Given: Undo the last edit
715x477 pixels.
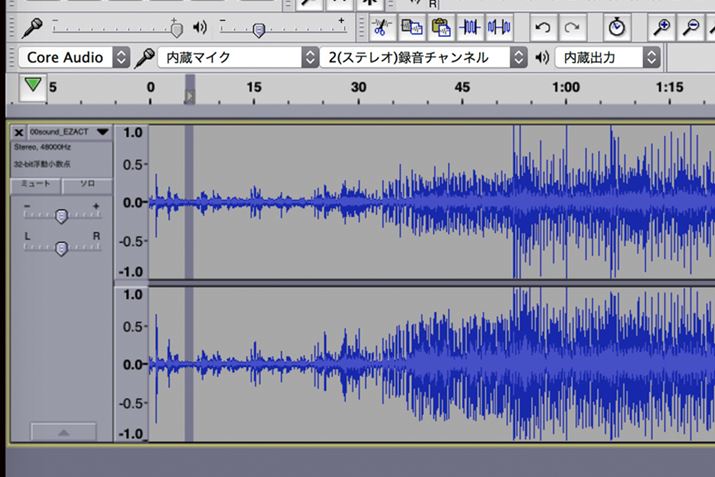Looking at the screenshot, I should pyautogui.click(x=542, y=26).
